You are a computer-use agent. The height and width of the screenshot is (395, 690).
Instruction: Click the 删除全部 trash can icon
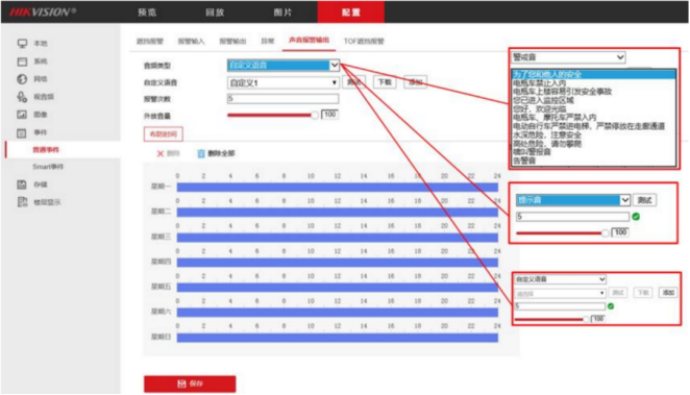click(201, 154)
